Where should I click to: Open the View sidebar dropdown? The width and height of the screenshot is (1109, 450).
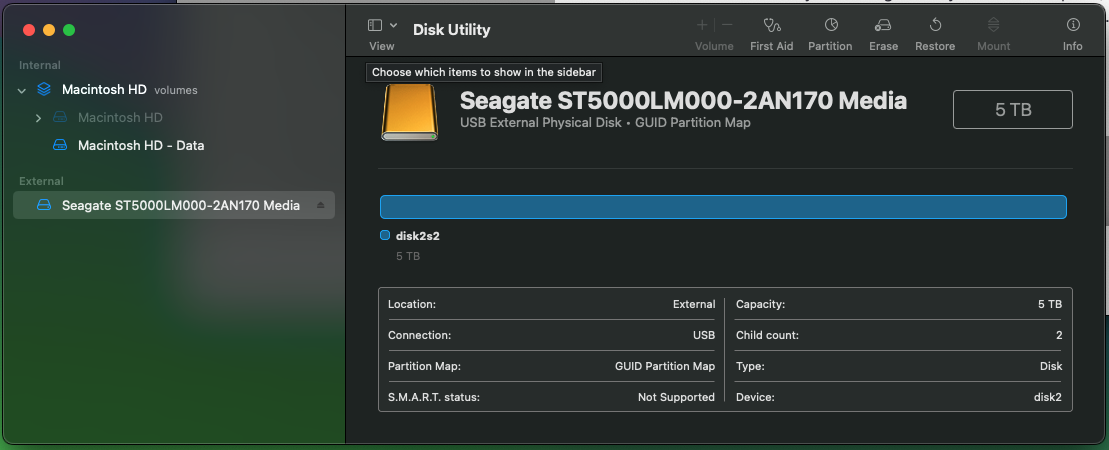click(x=382, y=25)
